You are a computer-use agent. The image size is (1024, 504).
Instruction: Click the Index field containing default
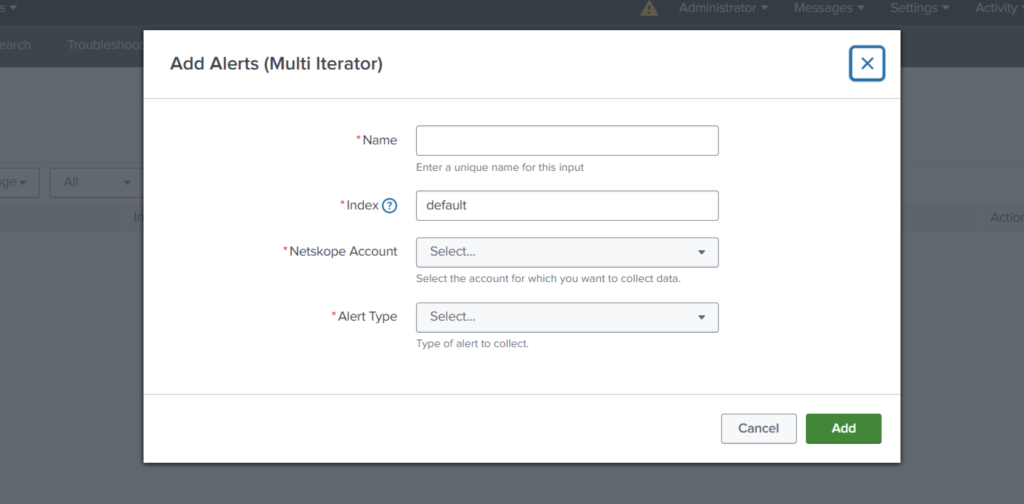(x=567, y=206)
